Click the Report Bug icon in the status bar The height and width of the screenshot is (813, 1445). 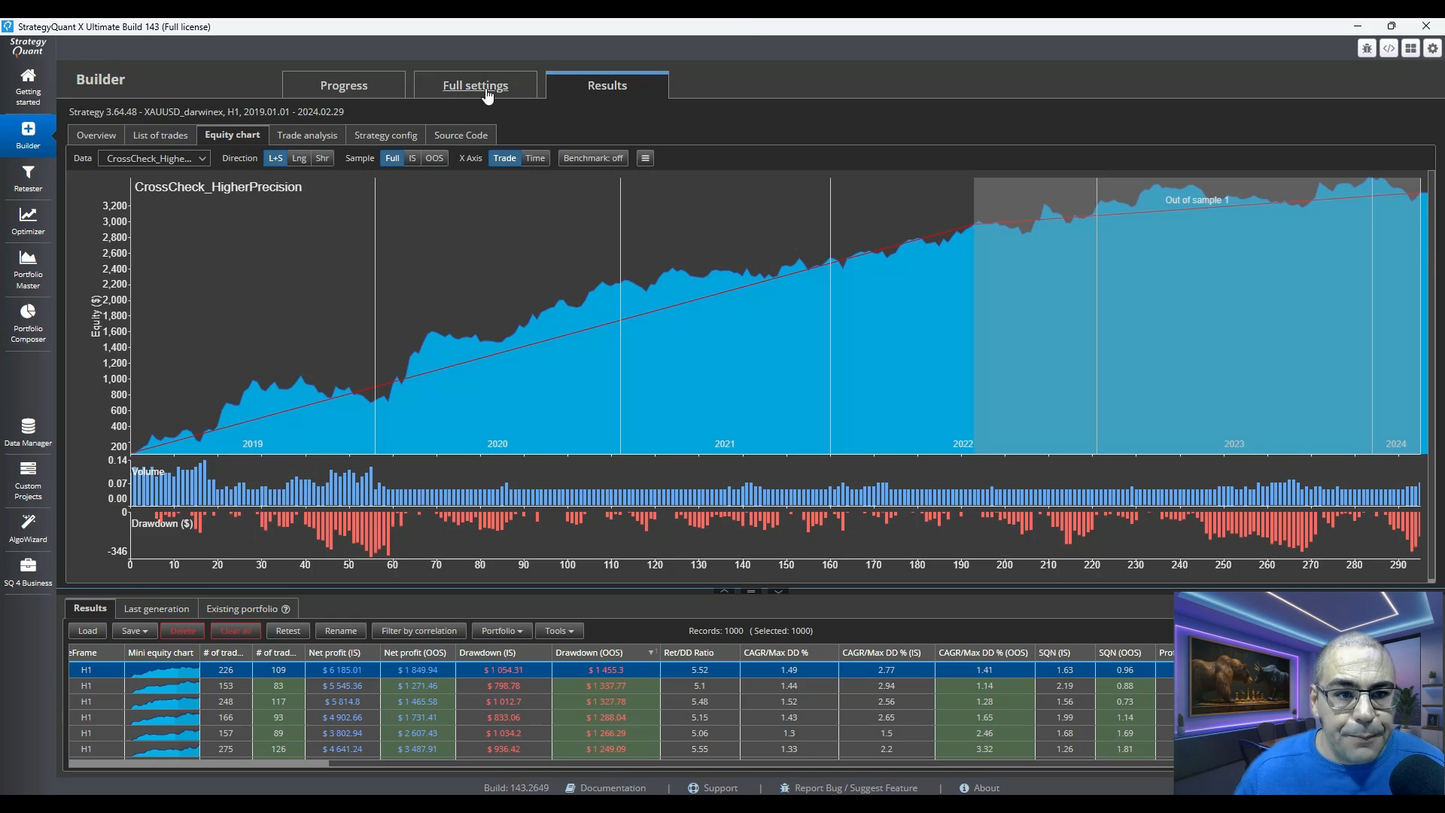point(785,788)
